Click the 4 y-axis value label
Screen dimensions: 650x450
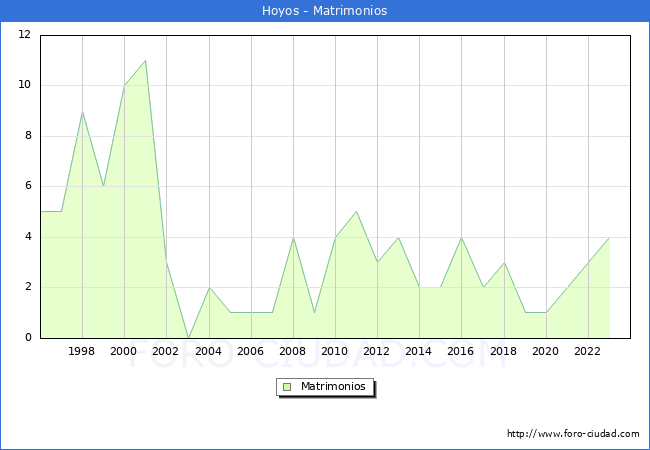pos(28,237)
